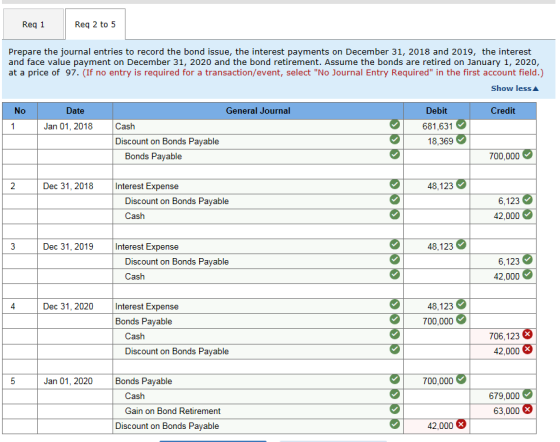Click the Debit column header
The width and height of the screenshot is (560, 442).
[x=436, y=111]
